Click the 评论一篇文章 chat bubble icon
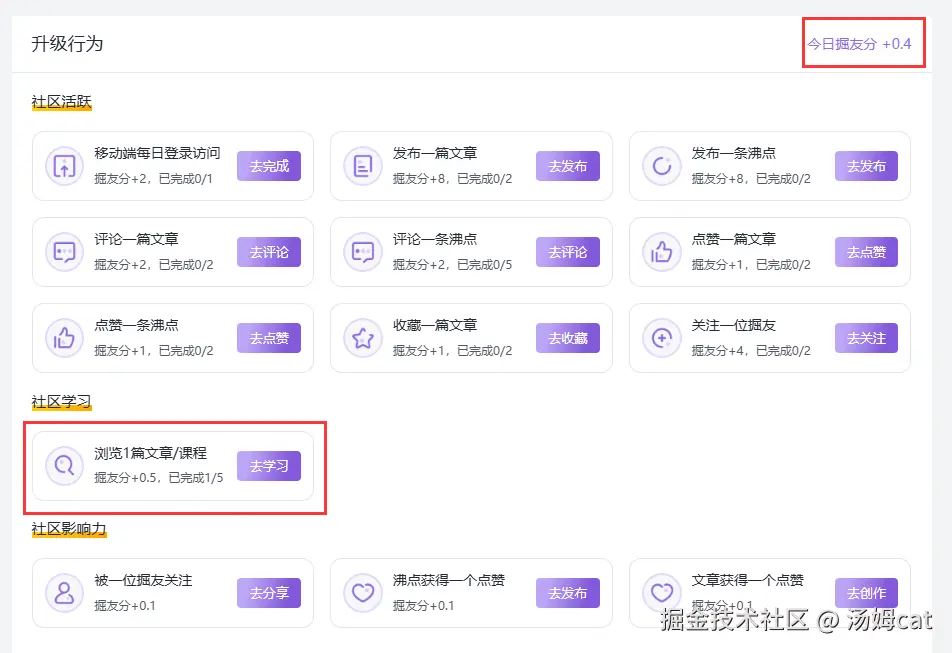This screenshot has height=653, width=952. [x=64, y=252]
